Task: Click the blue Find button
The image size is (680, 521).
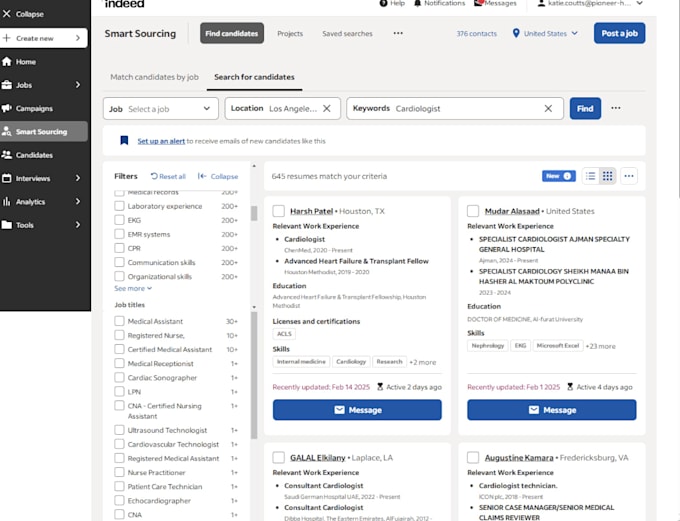Action: click(585, 108)
